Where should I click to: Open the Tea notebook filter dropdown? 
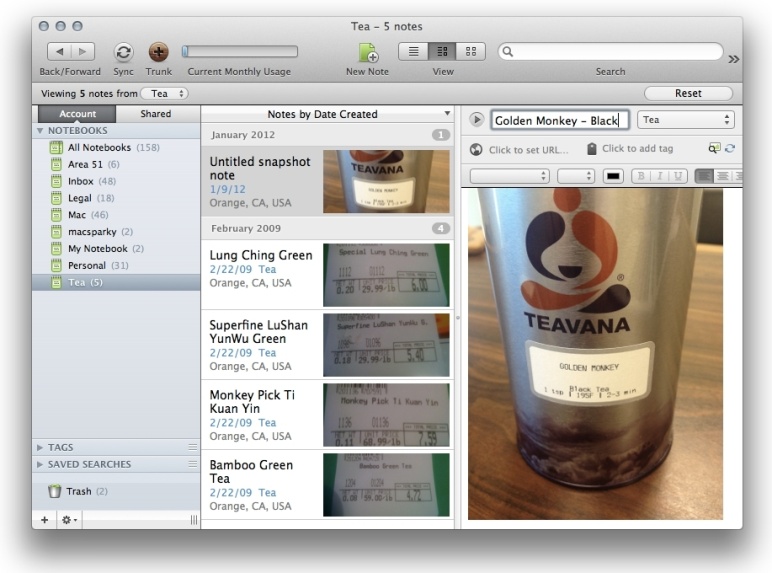tap(164, 94)
